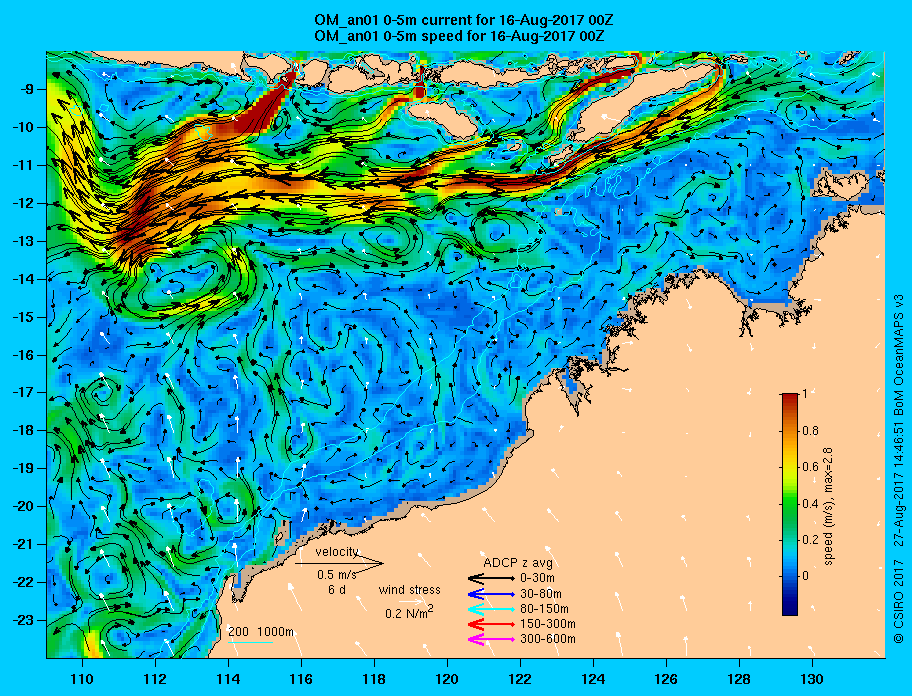Click the -9 latitude axis label
This screenshot has width=912, height=696.
coord(26,90)
